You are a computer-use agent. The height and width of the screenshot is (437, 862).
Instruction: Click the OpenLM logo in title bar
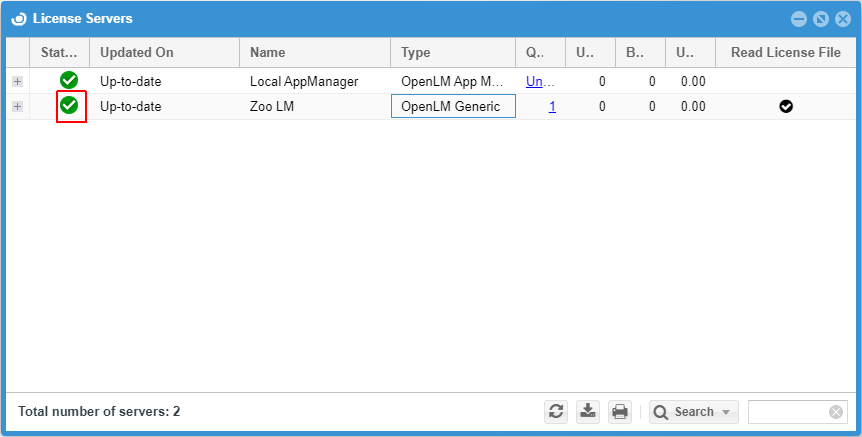click(x=18, y=18)
